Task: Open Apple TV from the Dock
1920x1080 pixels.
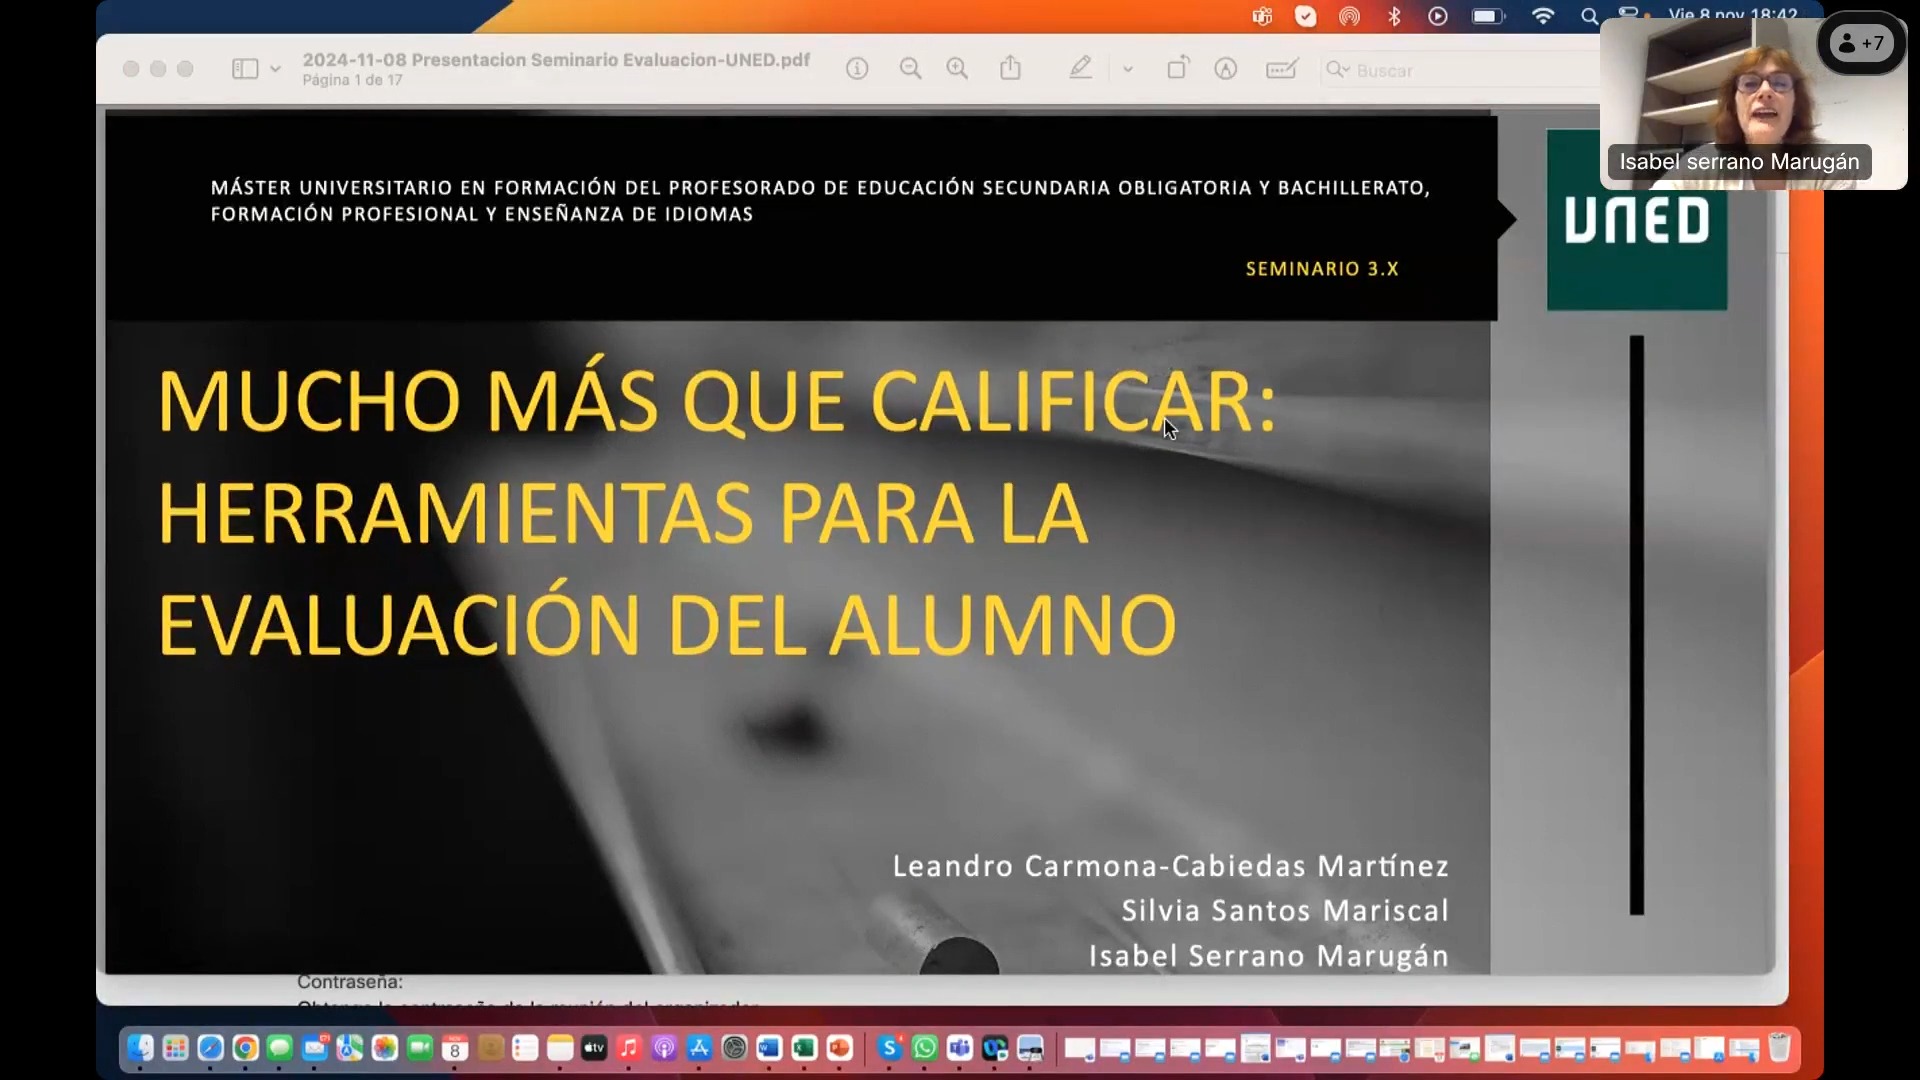Action: 594,1047
